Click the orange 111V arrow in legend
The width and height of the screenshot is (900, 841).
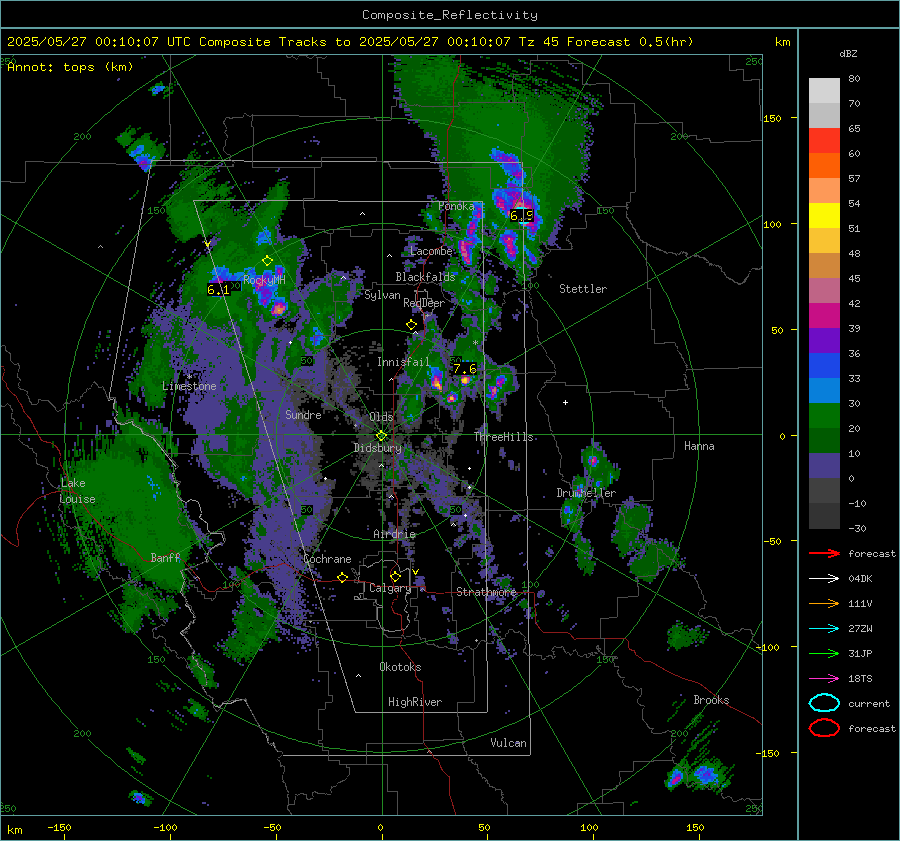pyautogui.click(x=824, y=603)
